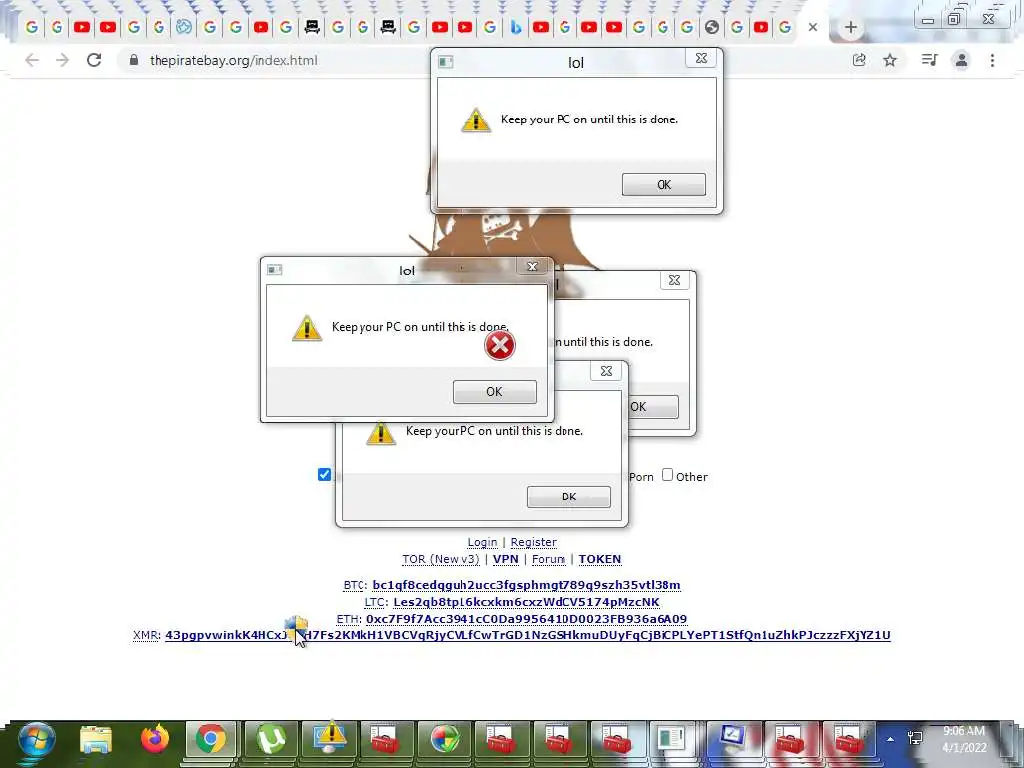Screen dimensions: 1024x768
Task: Close the active browser tab
Action: pos(812,27)
